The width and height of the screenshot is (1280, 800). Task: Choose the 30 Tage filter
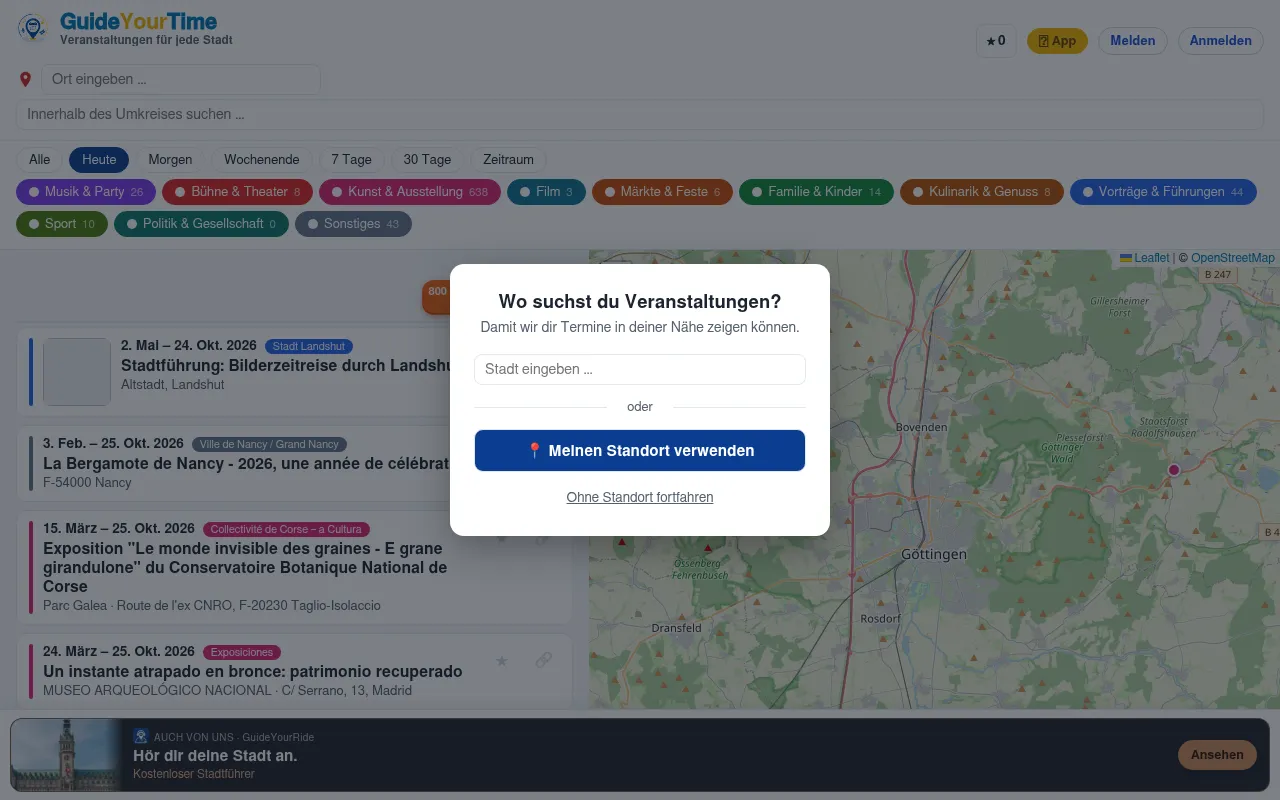click(427, 160)
